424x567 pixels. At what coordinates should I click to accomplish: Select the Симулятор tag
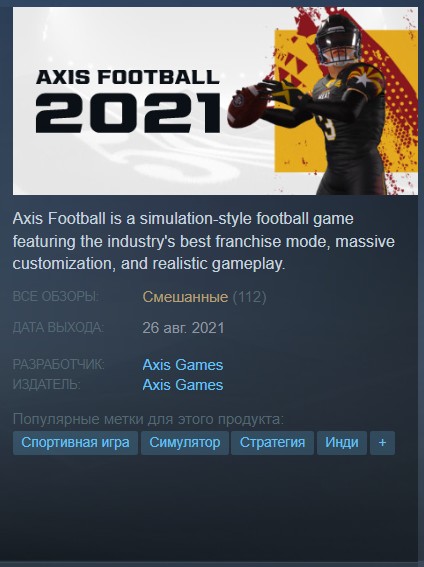pyautogui.click(x=185, y=443)
